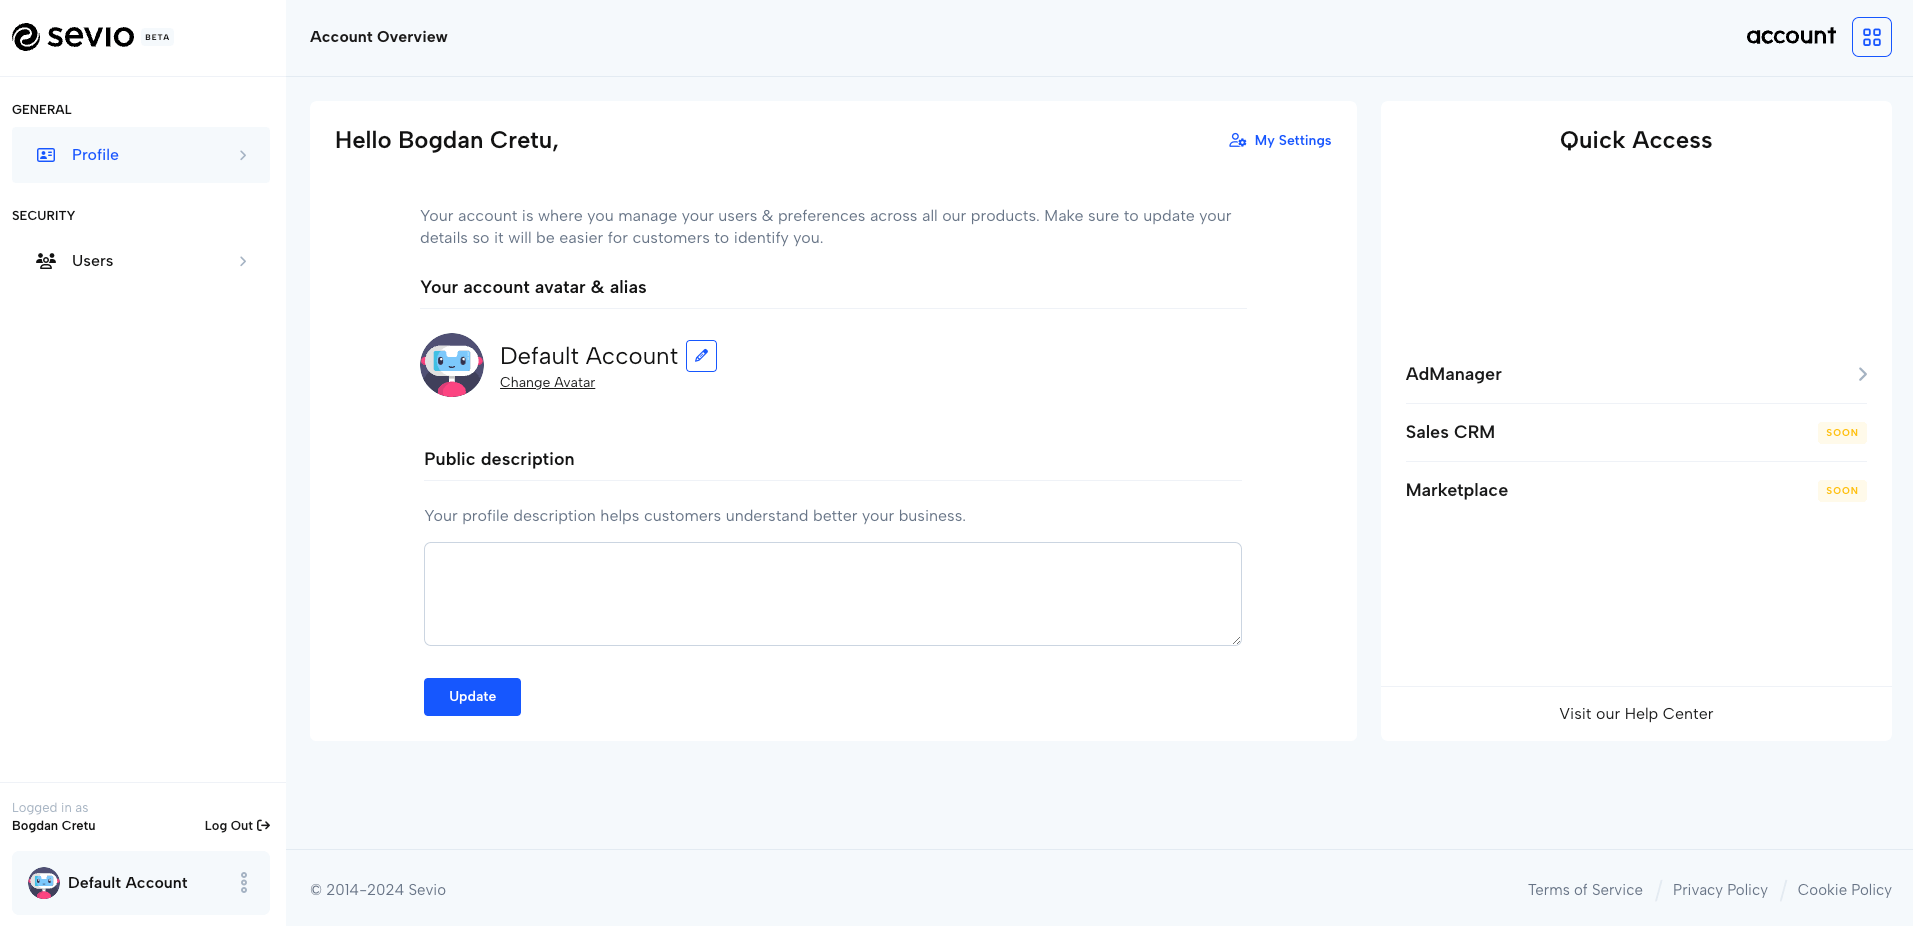Screen dimensions: 1913x926
Task: Click inside the public description text box
Action: pyautogui.click(x=831, y=593)
